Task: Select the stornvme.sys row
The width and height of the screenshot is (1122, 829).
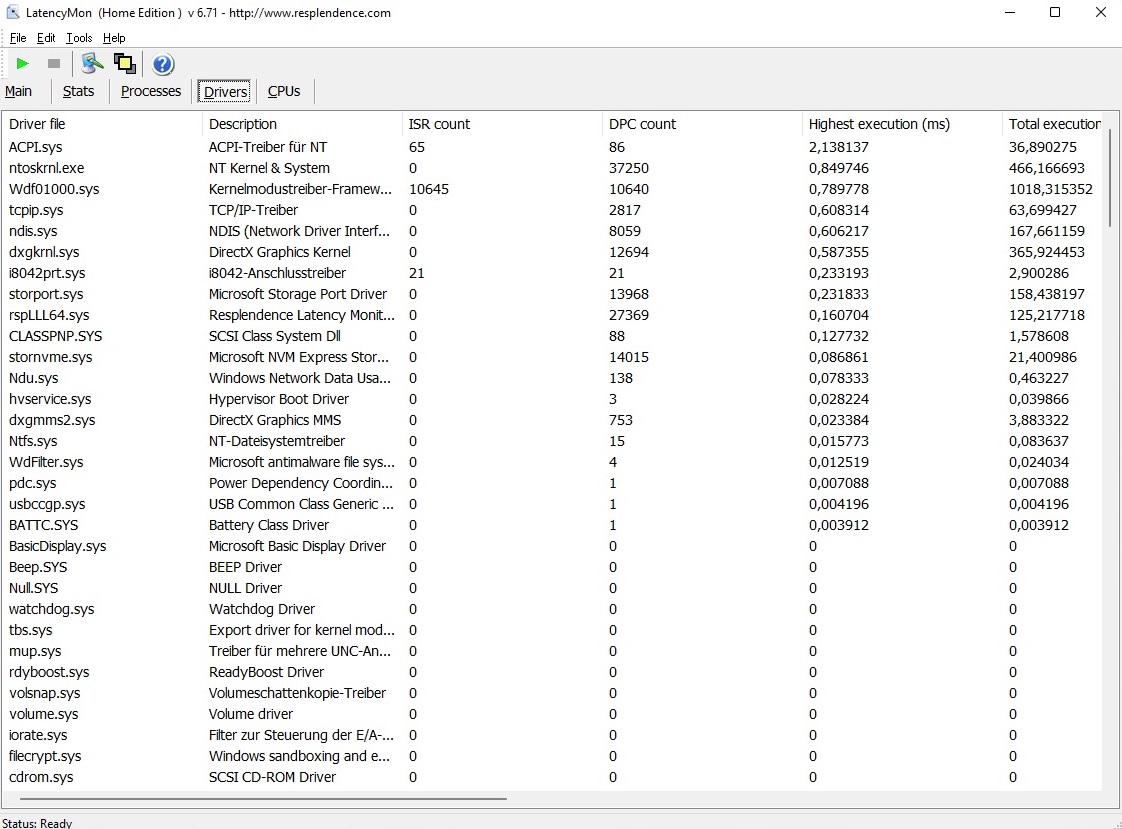Action: (x=552, y=357)
